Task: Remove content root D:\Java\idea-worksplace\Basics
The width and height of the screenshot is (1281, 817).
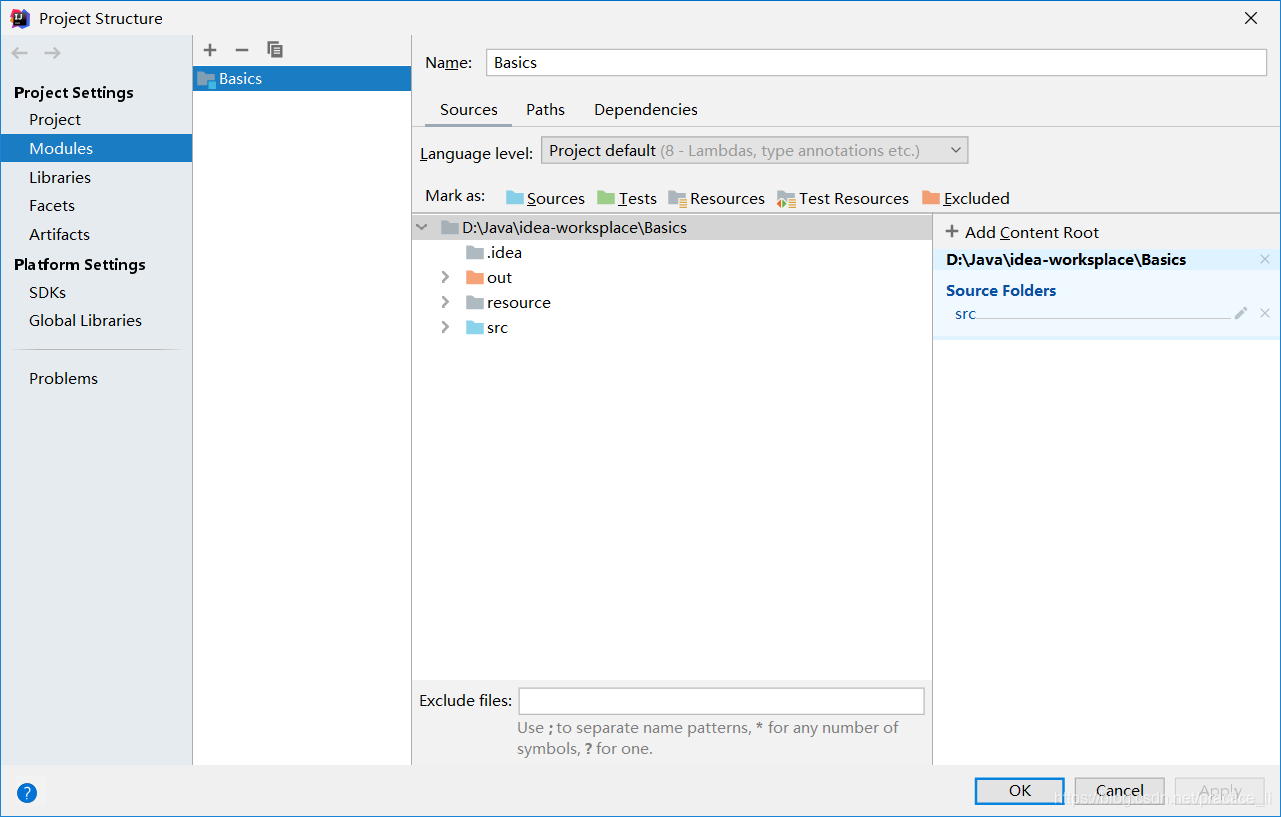Action: (1265, 260)
